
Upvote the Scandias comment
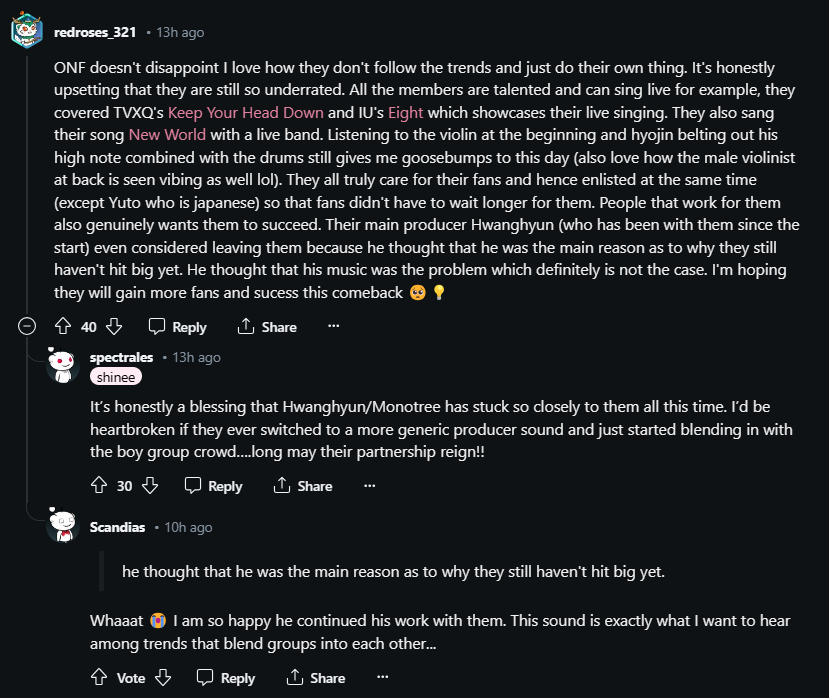click(x=99, y=677)
